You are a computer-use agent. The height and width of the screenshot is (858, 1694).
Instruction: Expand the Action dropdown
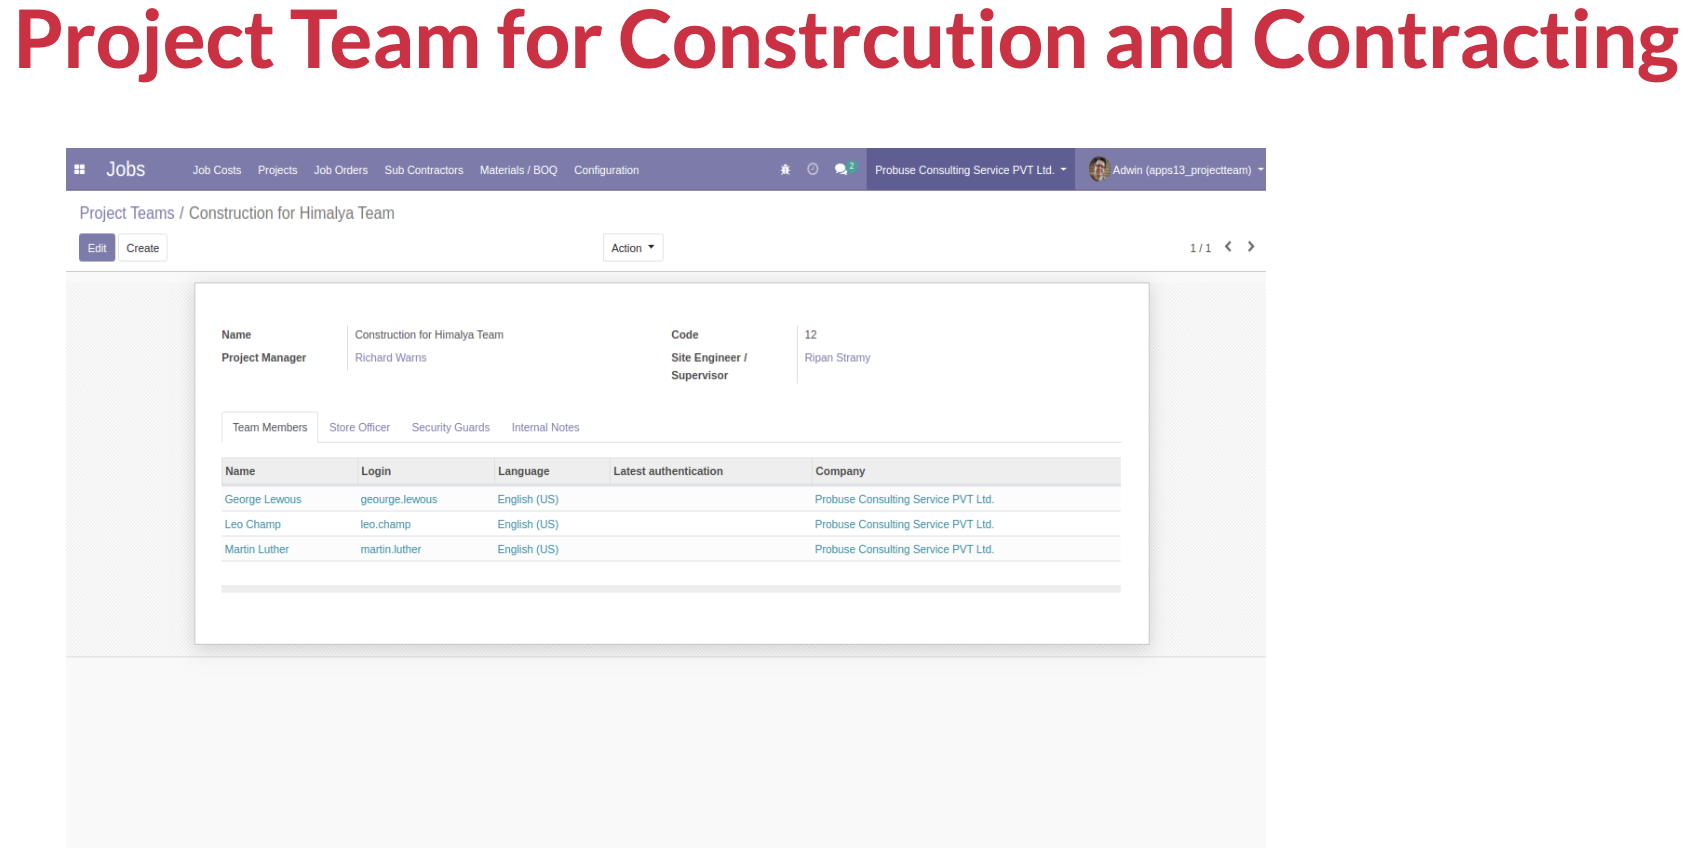633,248
